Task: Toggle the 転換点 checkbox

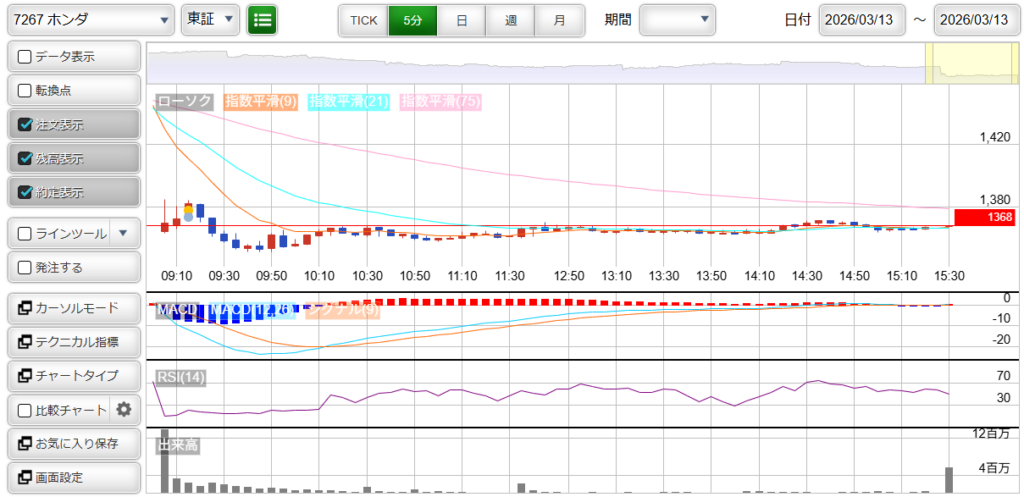Action: point(25,90)
